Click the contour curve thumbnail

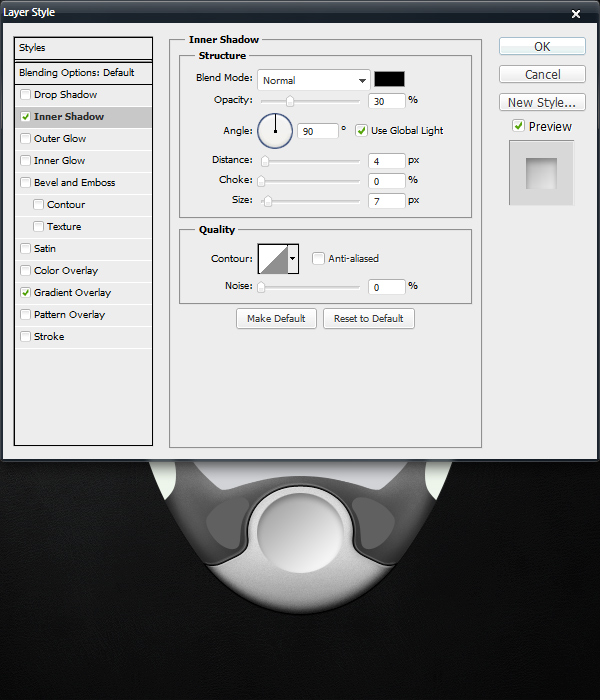(x=273, y=258)
